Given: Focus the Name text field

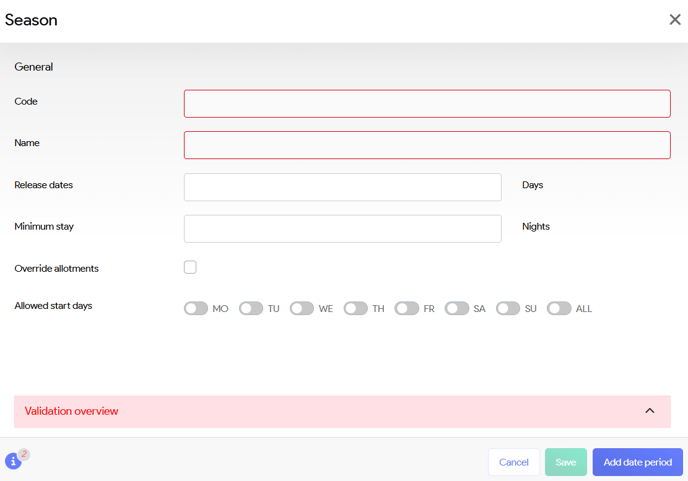Looking at the screenshot, I should [x=427, y=145].
